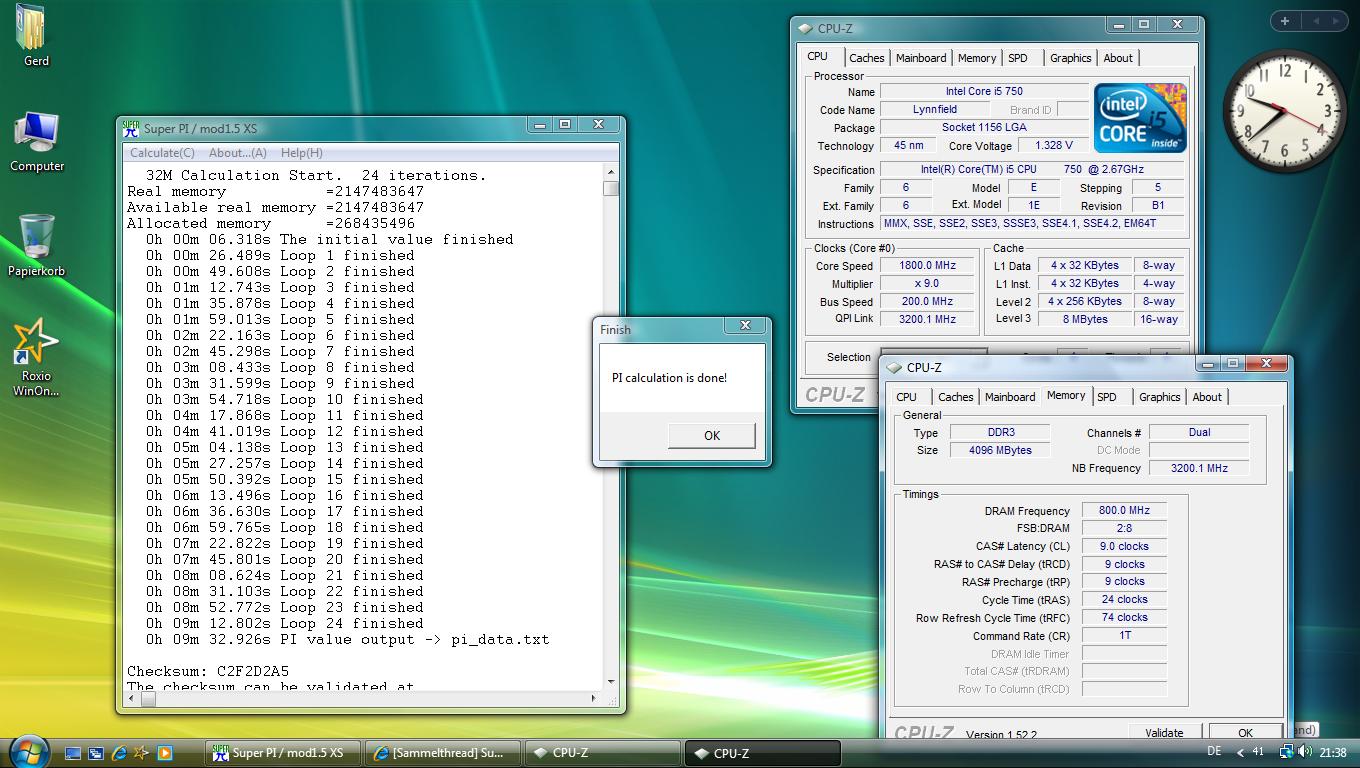
Task: Open the Calculate(C) menu in Super PI
Action: (x=162, y=153)
